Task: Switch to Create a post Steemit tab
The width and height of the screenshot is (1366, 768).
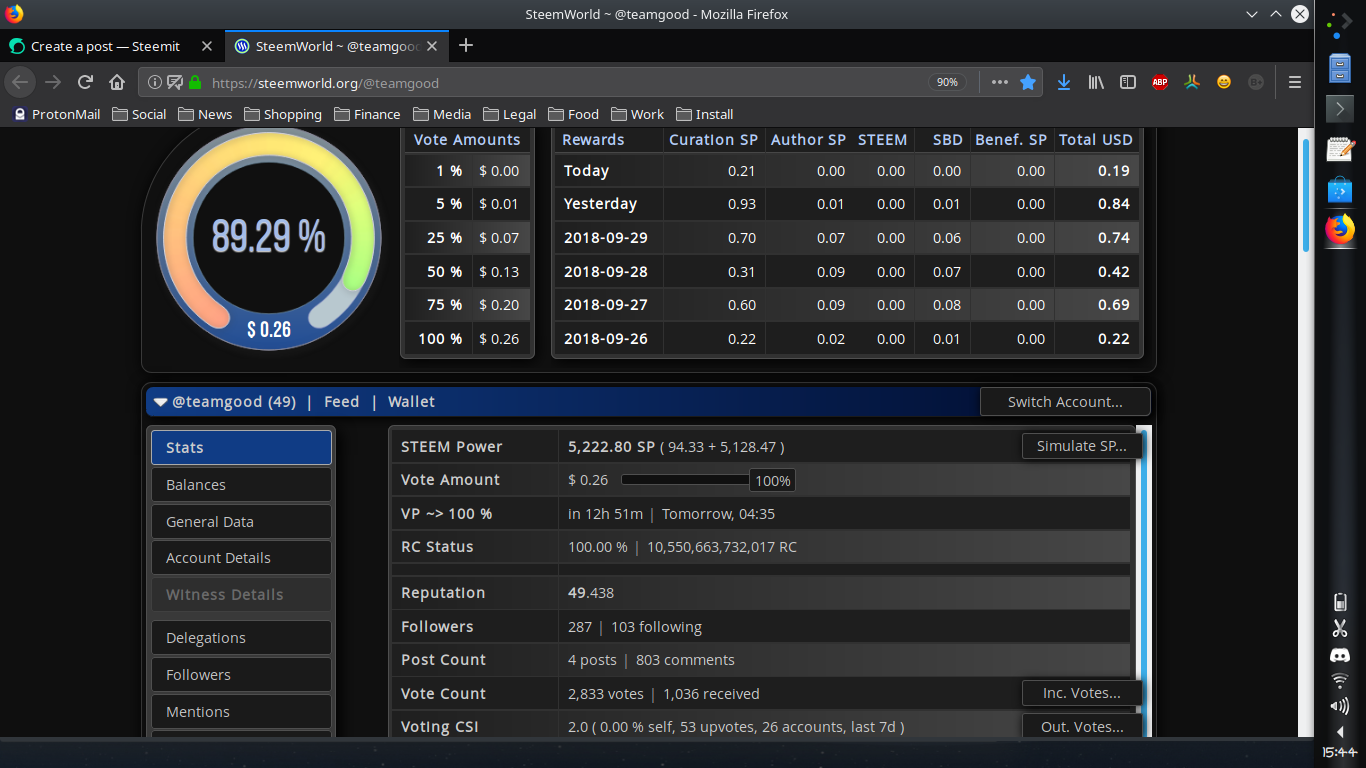Action: [105, 46]
